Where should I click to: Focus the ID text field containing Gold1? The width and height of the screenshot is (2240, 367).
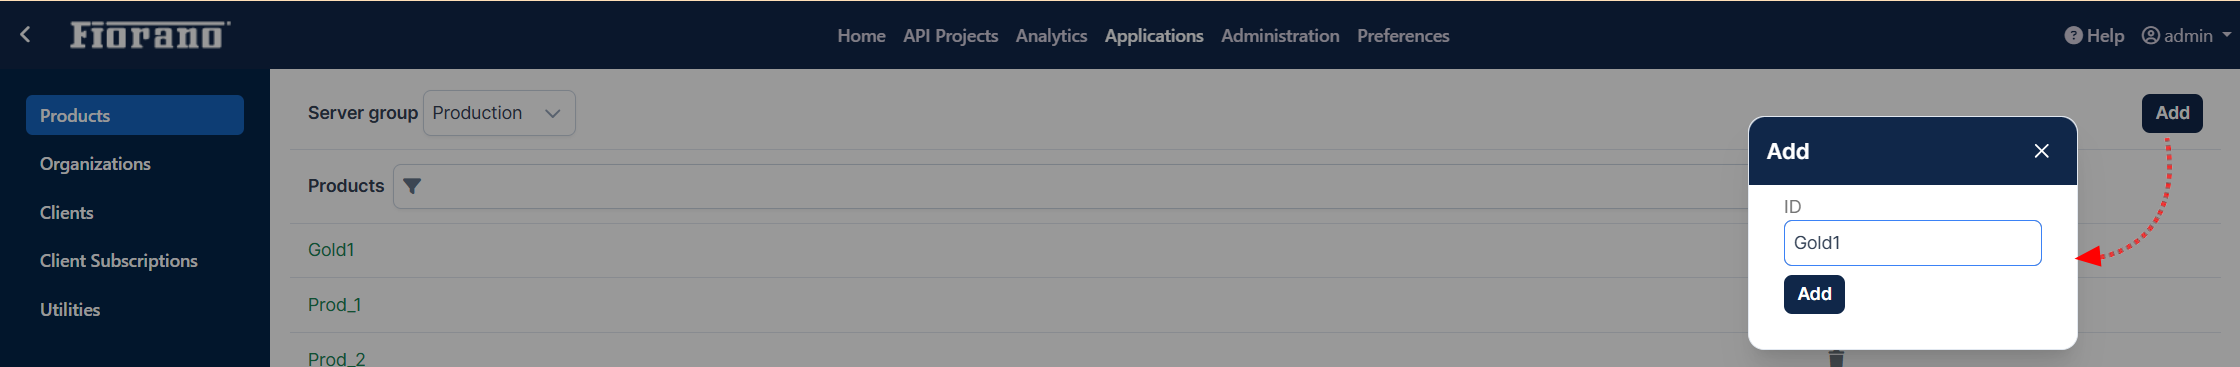point(1912,243)
